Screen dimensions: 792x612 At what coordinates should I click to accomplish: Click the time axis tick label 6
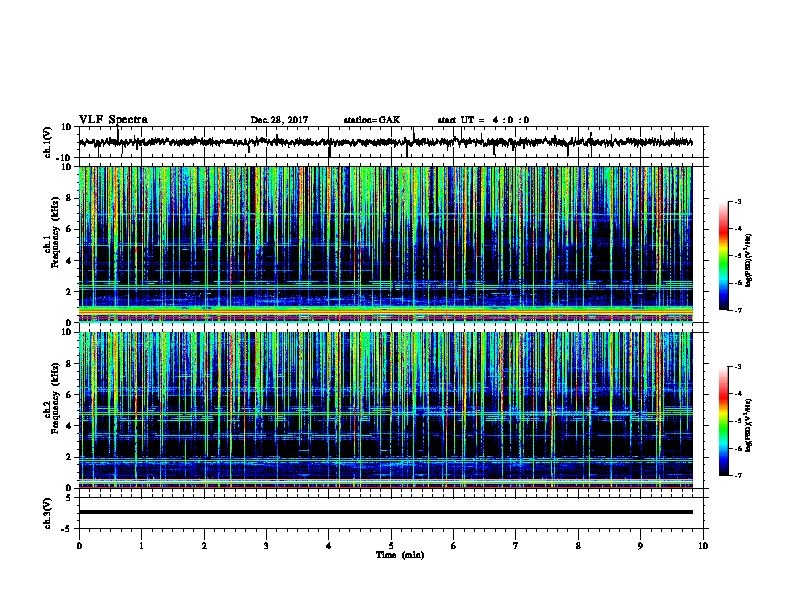point(454,546)
